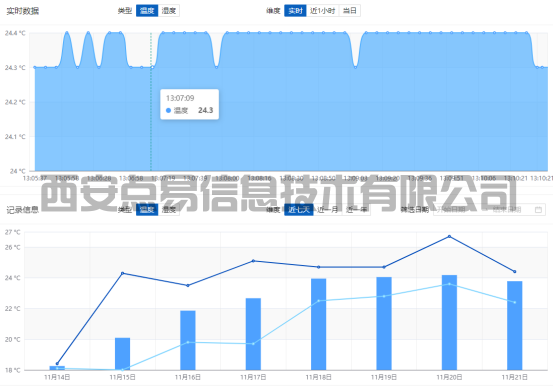The image size is (553, 388).
Task: Choose 近一月 range in records
Action: coord(328,210)
